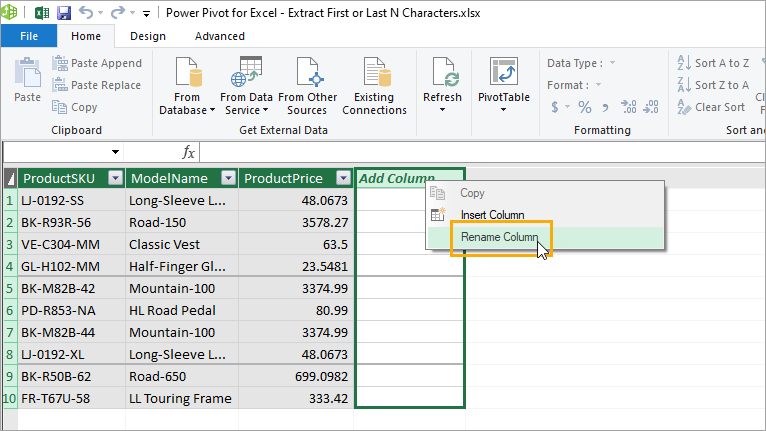This screenshot has height=431, width=766.
Task: Select the Home ribbon tab
Action: coord(86,36)
